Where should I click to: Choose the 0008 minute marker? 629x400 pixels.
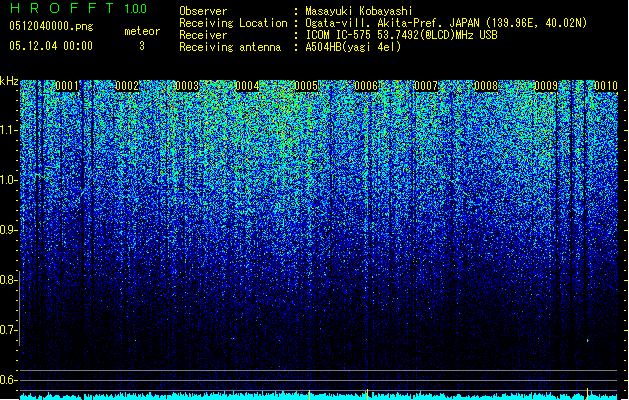point(486,86)
